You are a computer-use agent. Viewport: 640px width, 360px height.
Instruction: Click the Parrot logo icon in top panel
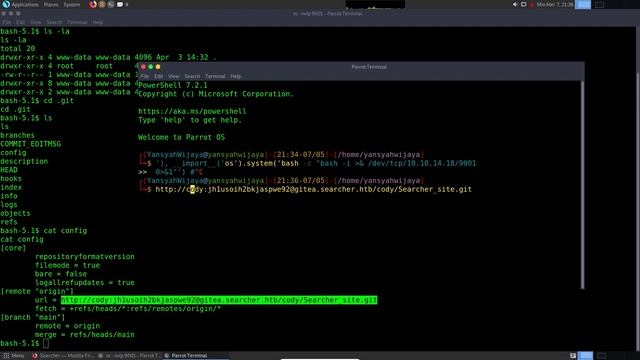tap(6, 4)
